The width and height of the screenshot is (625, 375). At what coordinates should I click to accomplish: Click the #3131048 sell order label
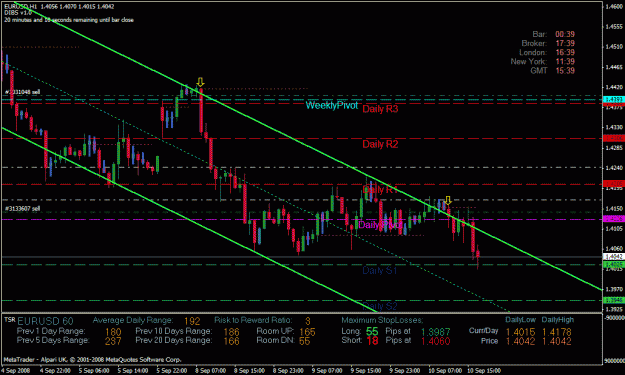(x=22, y=92)
